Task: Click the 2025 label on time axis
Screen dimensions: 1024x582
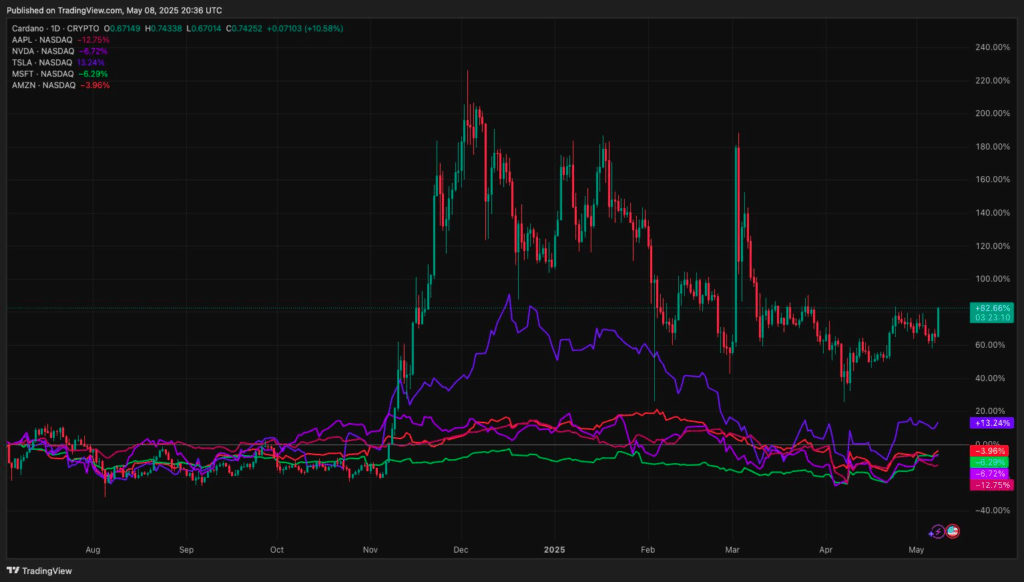Action: click(554, 550)
